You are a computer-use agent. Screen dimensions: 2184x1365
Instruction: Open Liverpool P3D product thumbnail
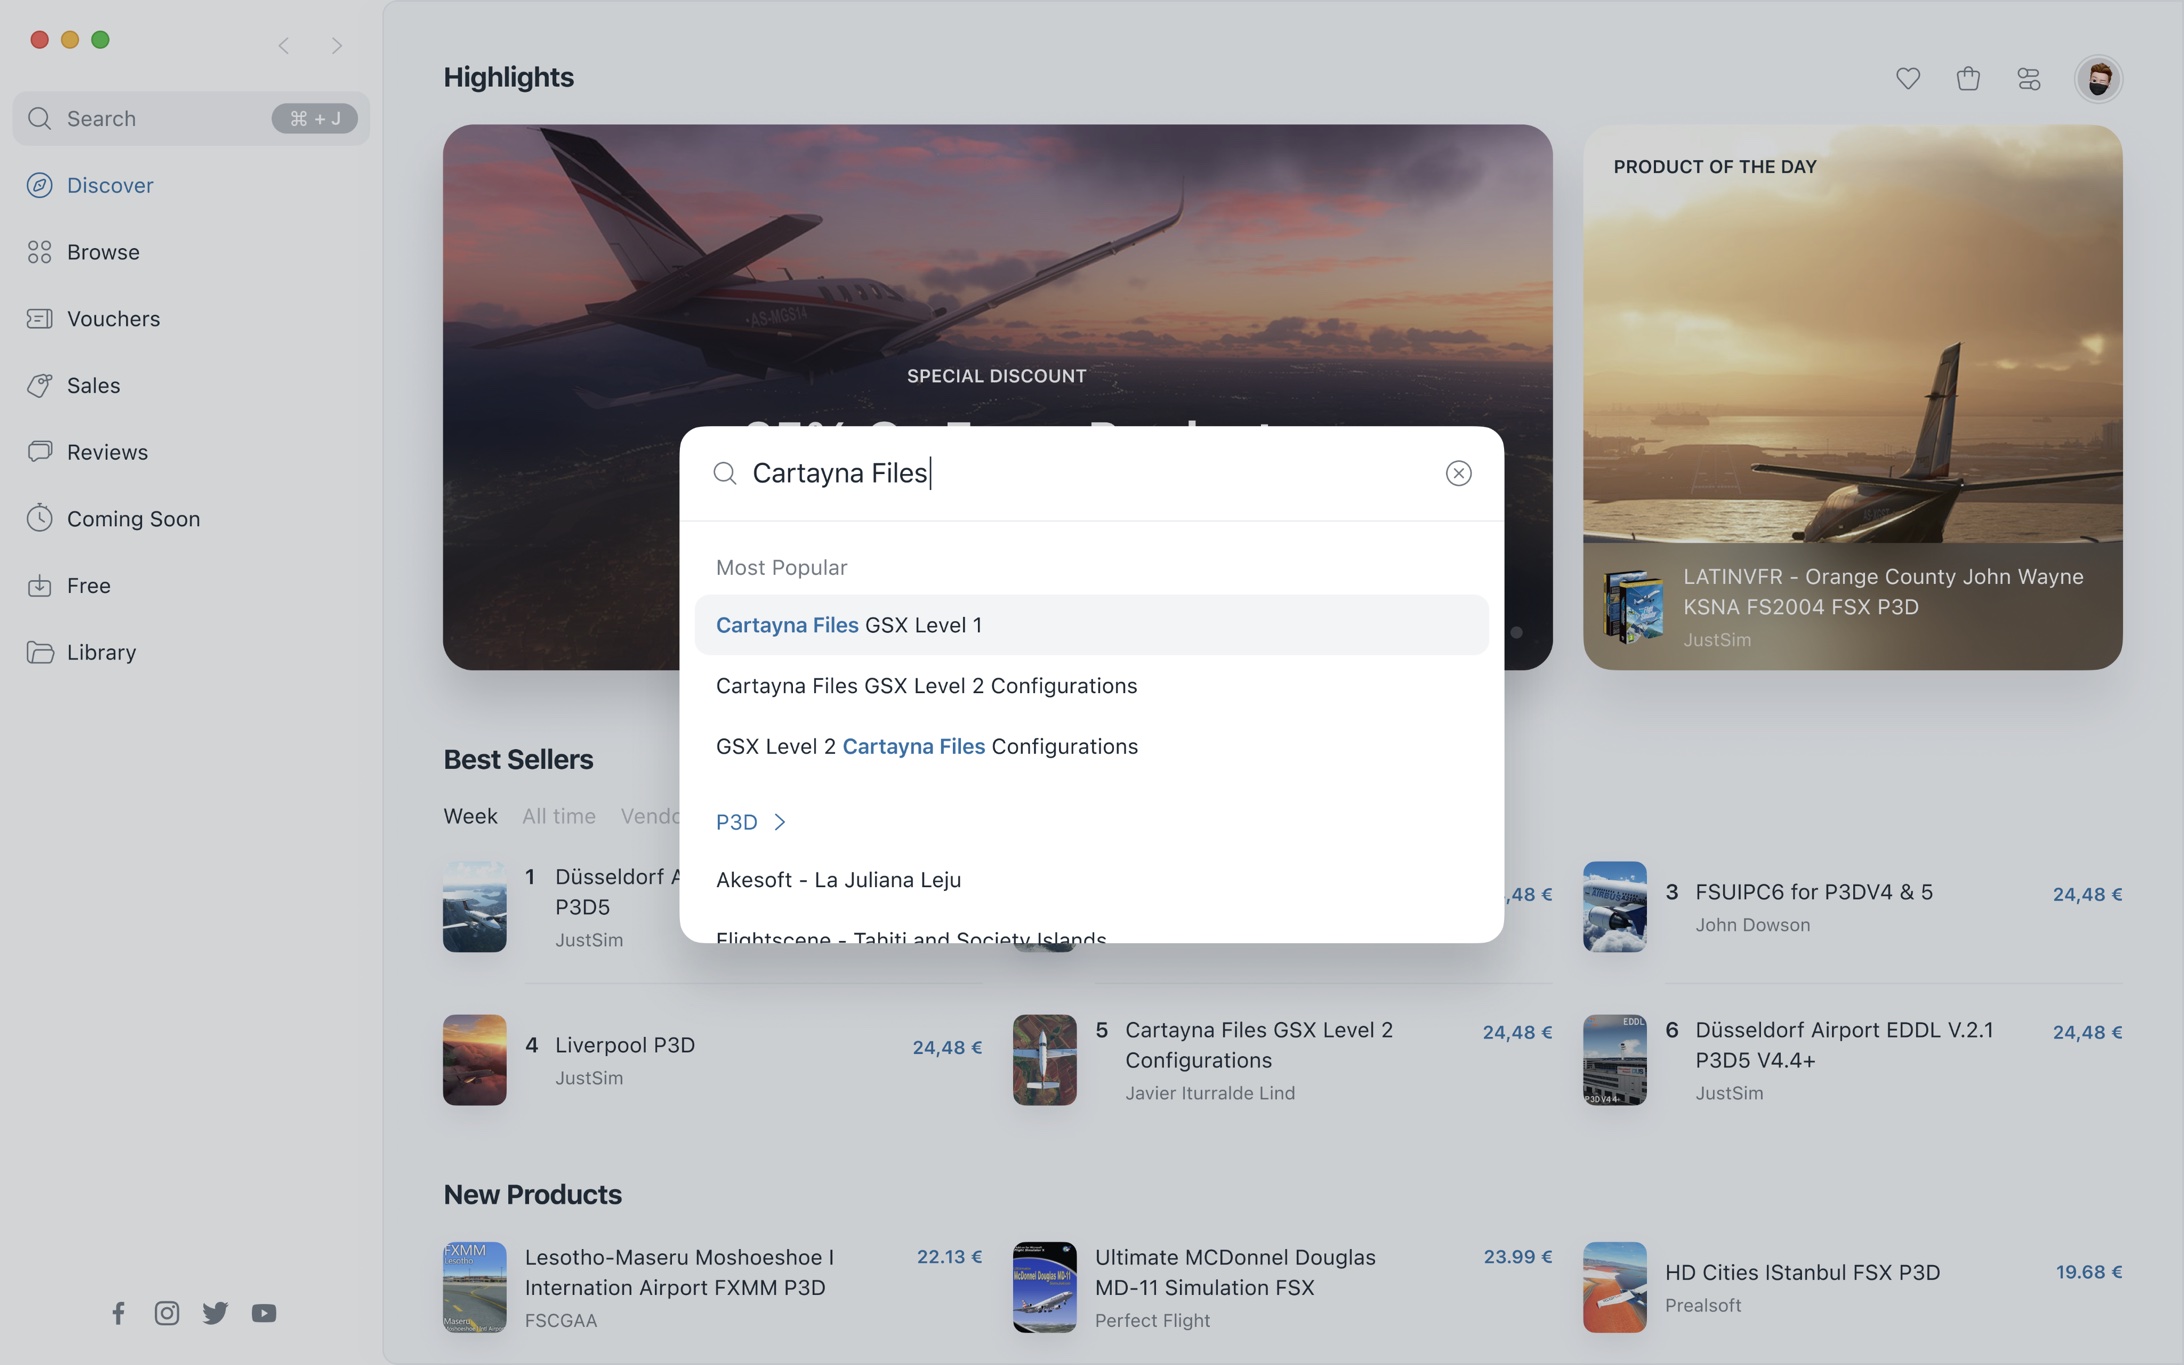[474, 1060]
